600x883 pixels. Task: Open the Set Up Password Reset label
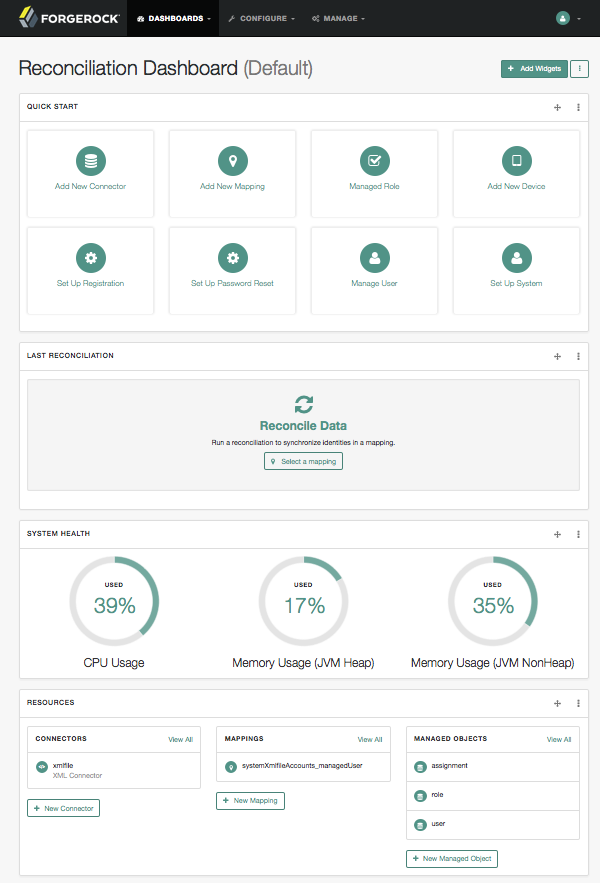[232, 283]
